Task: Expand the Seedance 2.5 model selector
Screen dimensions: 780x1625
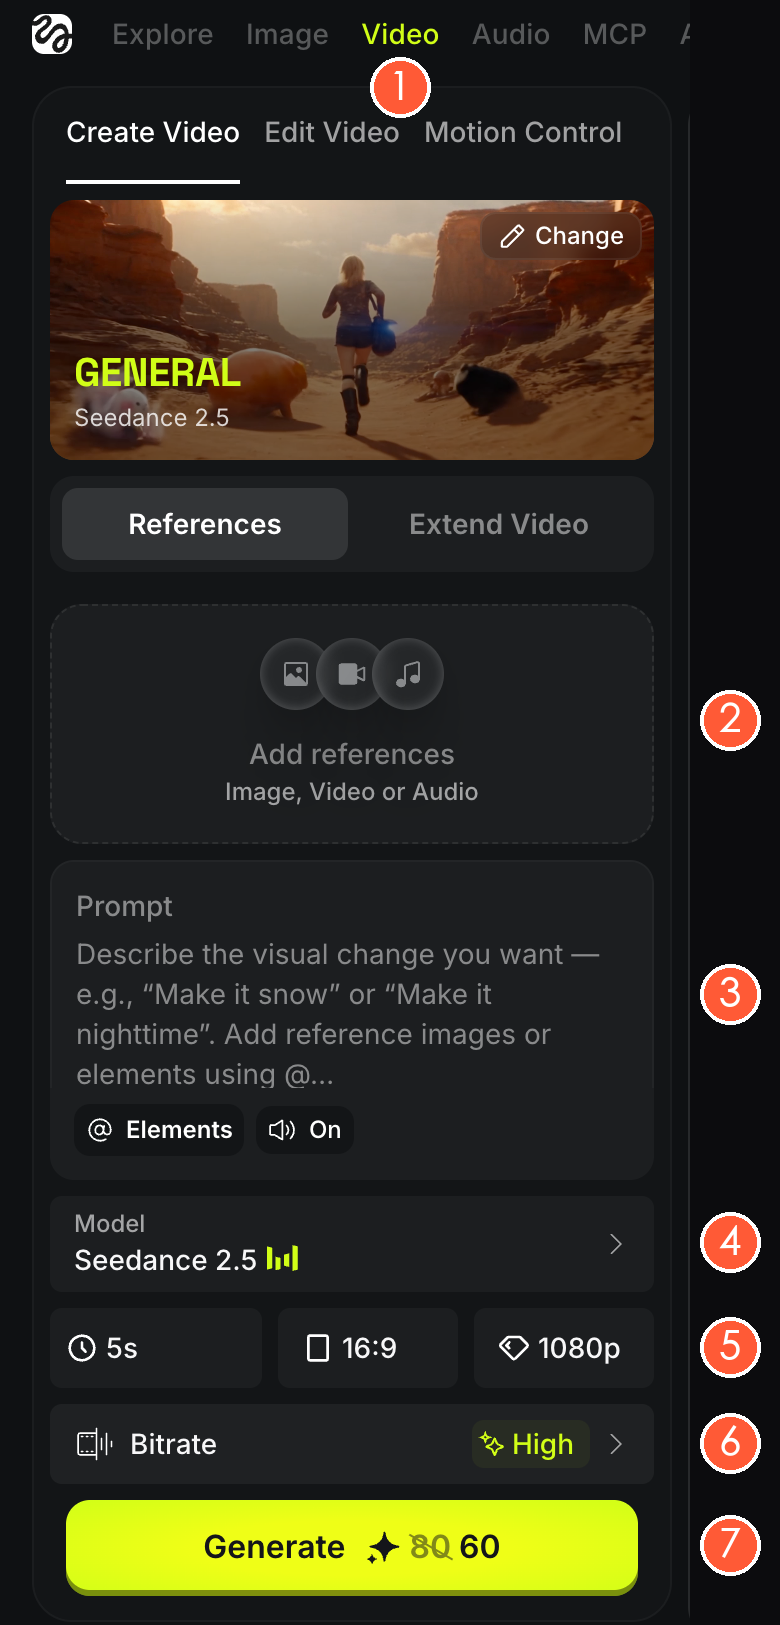Action: point(352,1244)
